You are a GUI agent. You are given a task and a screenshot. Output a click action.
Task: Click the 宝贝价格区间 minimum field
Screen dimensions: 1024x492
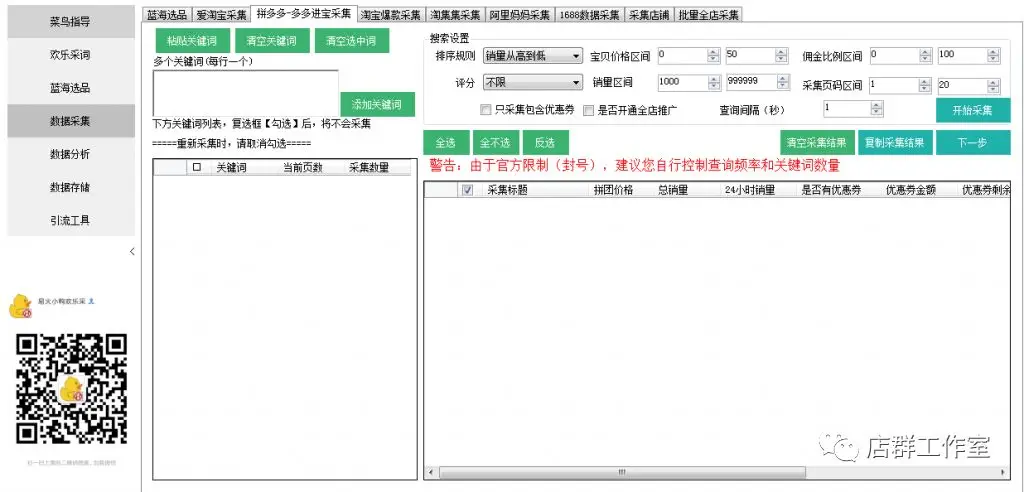[x=682, y=56]
